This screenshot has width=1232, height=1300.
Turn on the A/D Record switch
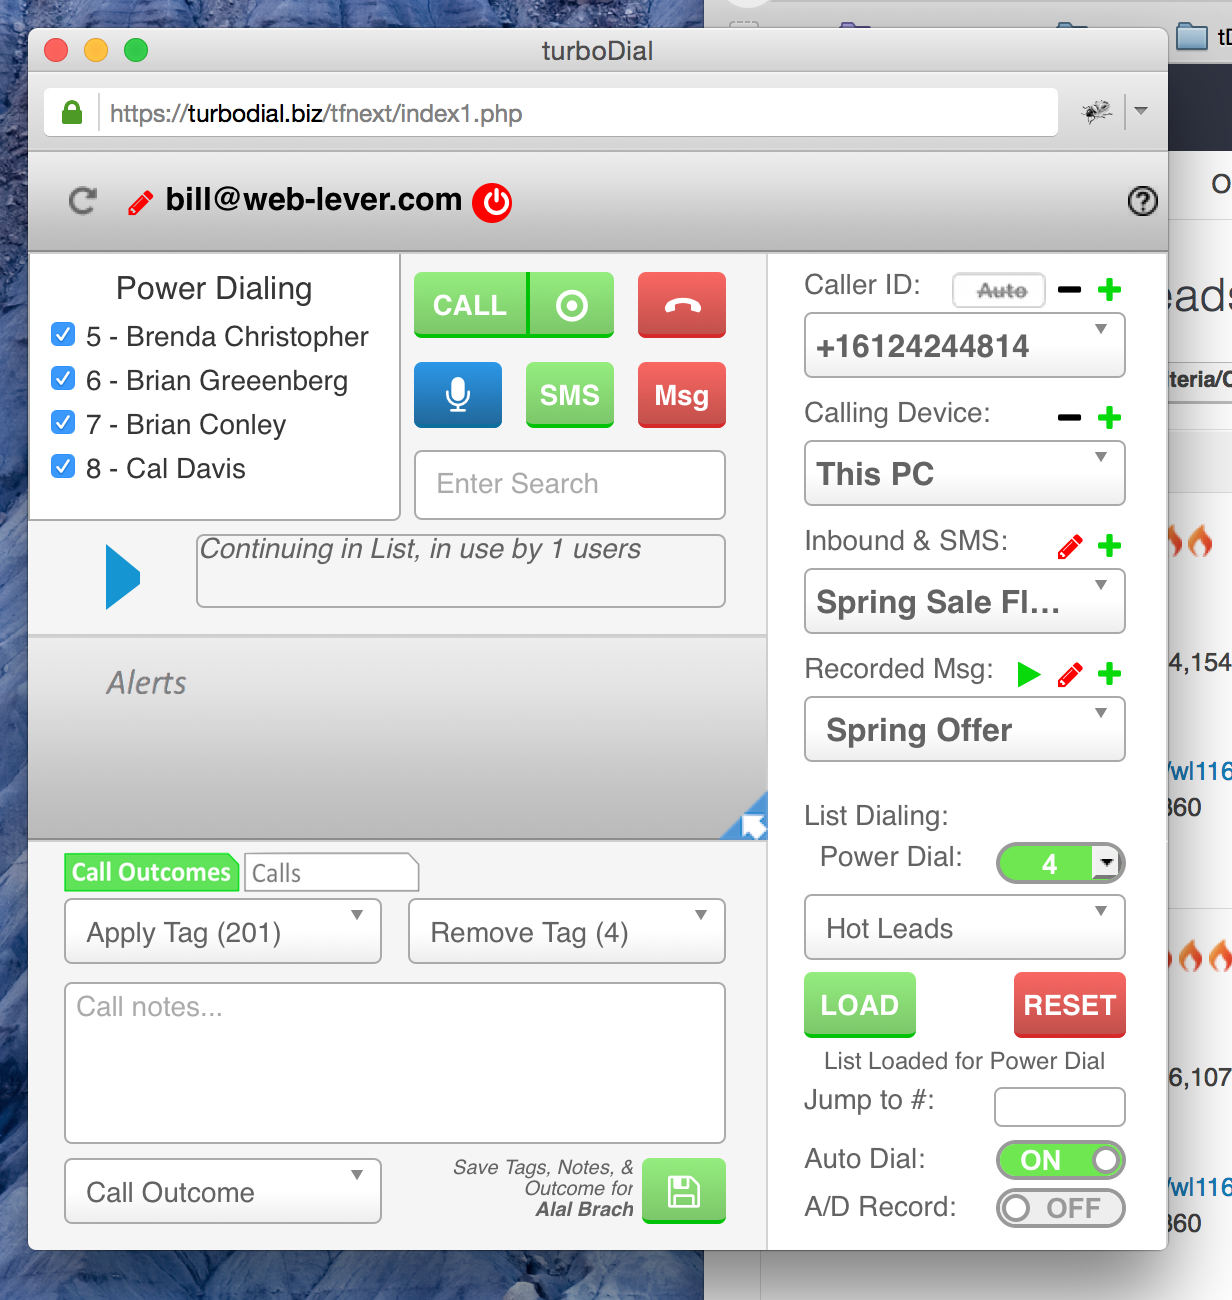pos(1061,1208)
